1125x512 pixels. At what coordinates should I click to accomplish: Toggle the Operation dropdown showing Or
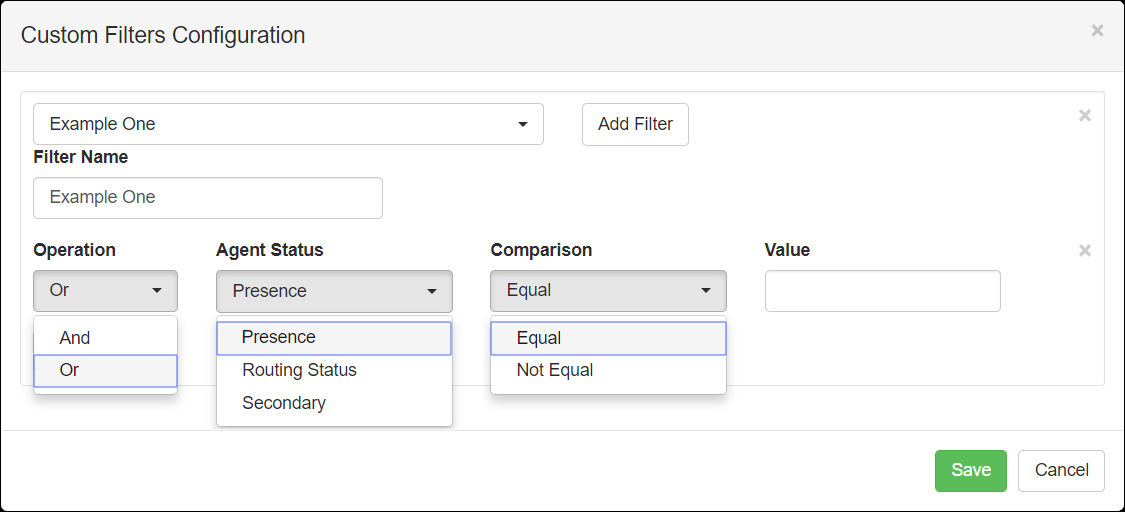pyautogui.click(x=105, y=290)
